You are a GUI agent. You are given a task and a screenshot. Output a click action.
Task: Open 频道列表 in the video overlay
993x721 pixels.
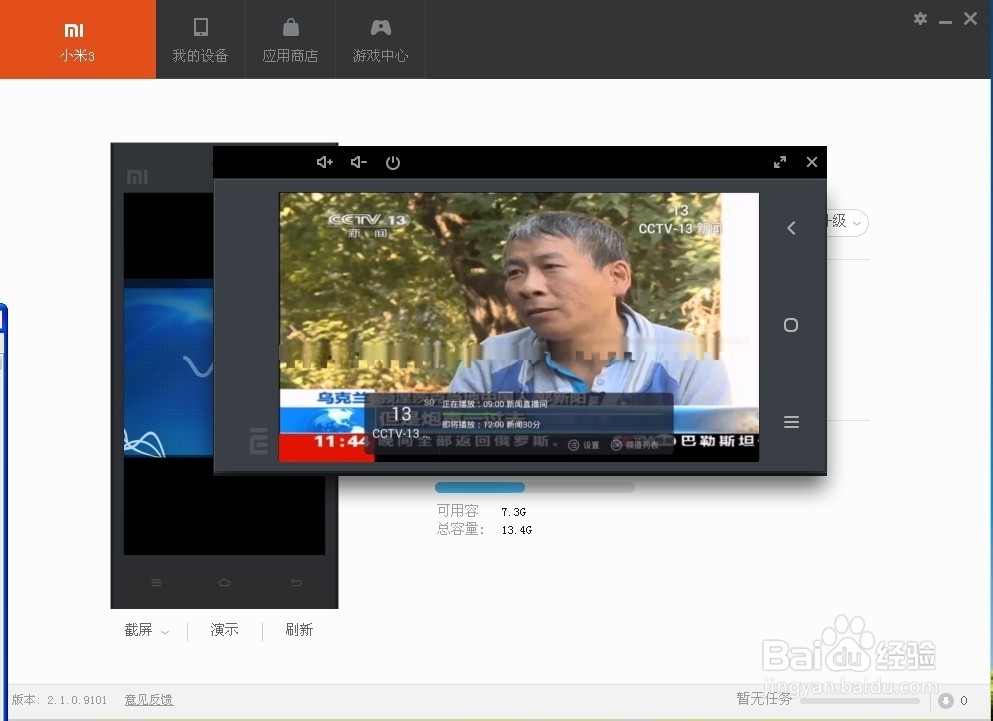click(635, 445)
